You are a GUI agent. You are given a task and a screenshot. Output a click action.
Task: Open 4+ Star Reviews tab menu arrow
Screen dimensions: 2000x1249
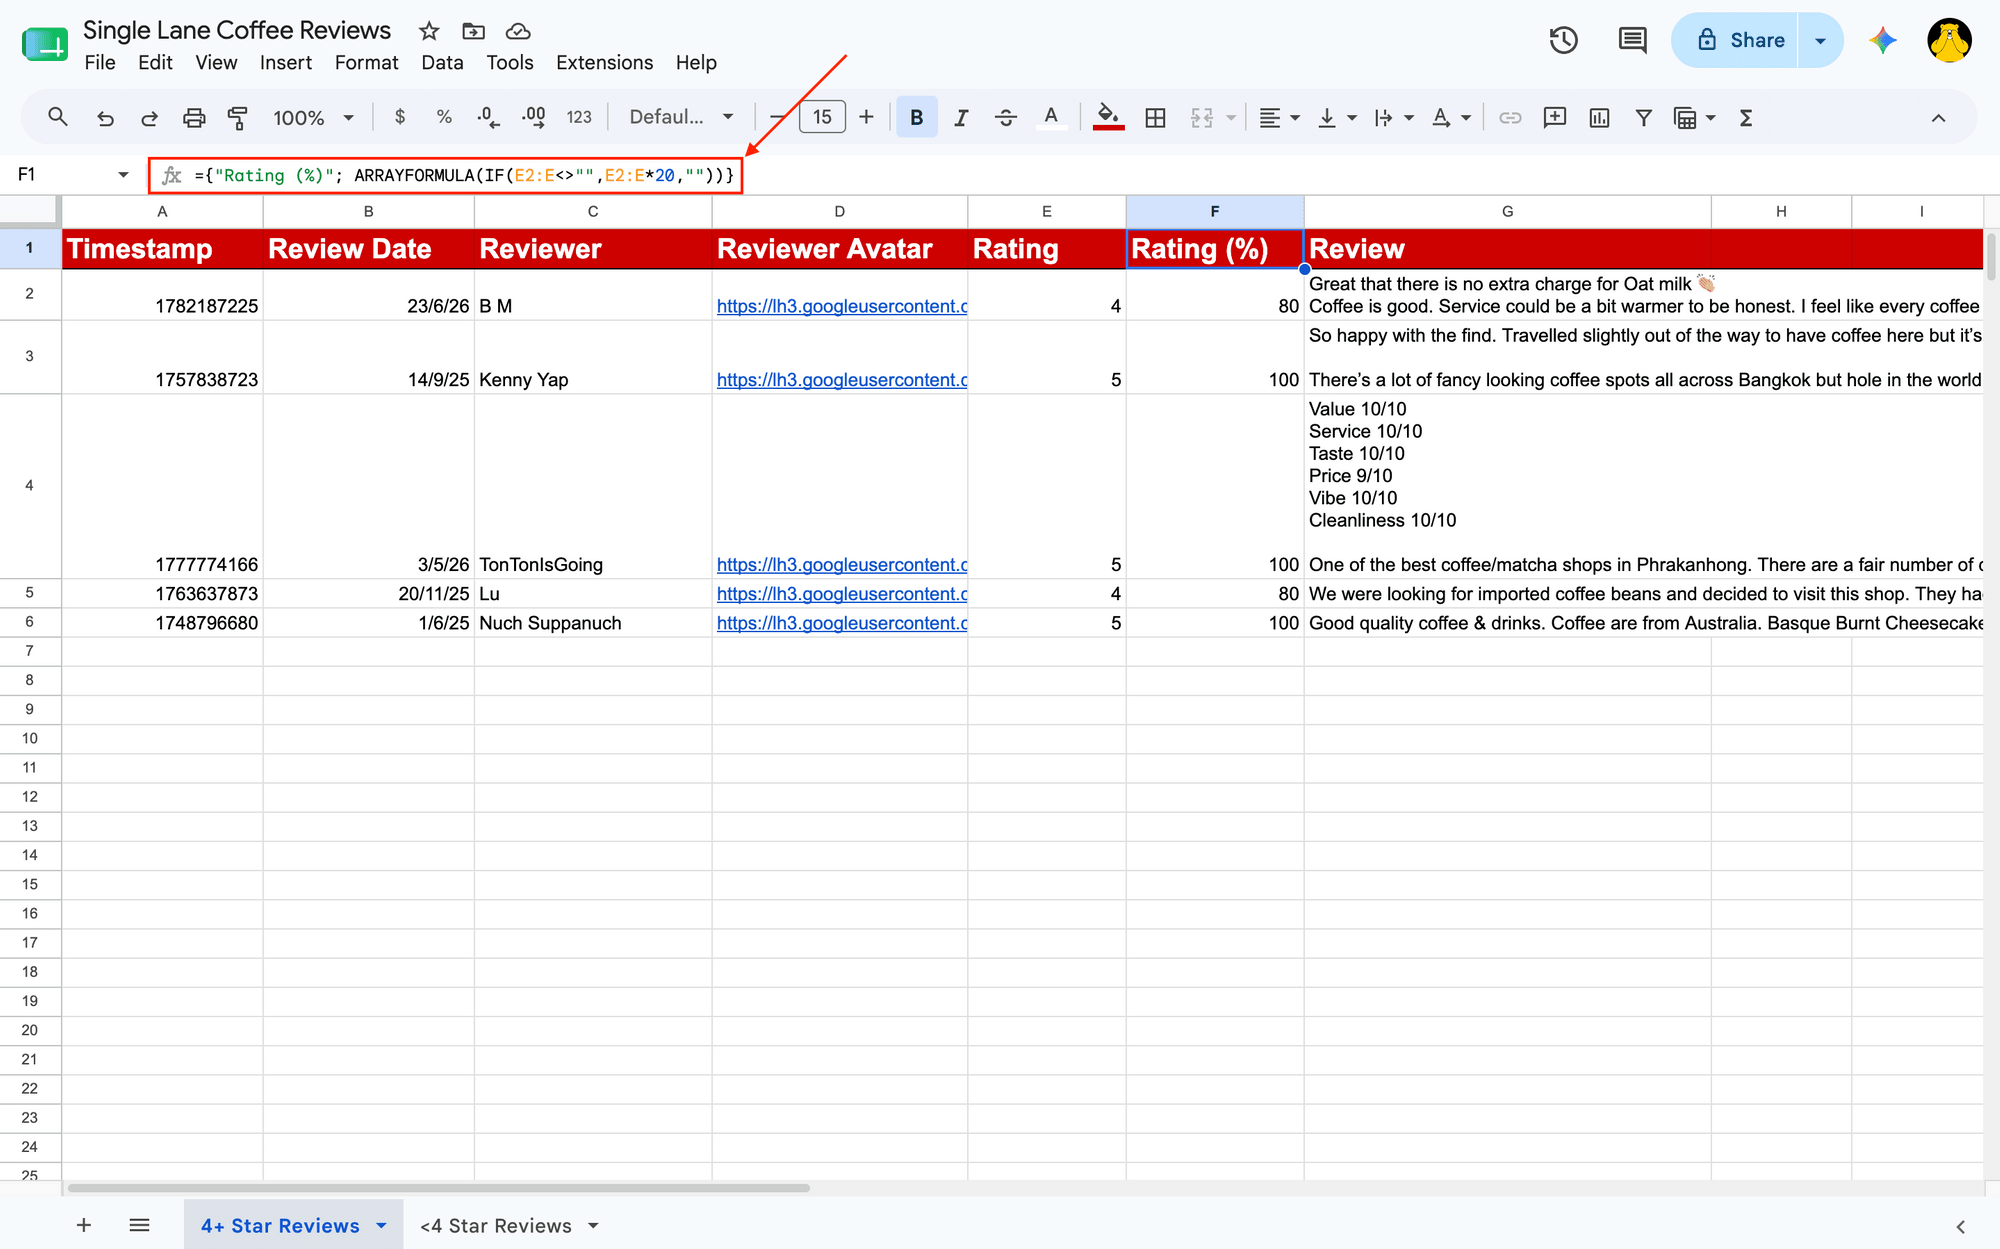pos(381,1225)
